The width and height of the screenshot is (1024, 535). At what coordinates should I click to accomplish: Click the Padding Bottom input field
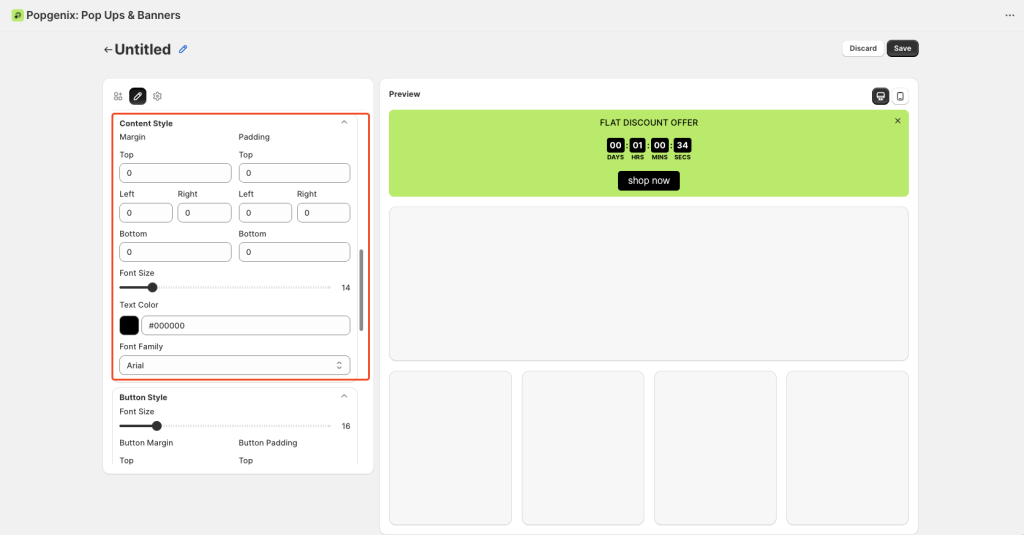click(295, 252)
